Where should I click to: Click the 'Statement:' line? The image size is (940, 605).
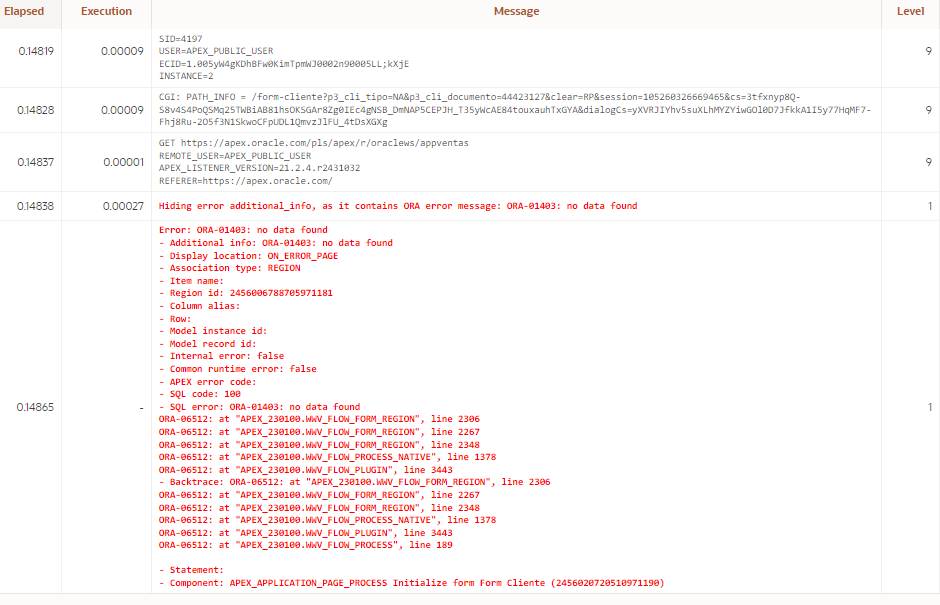[x=191, y=570]
